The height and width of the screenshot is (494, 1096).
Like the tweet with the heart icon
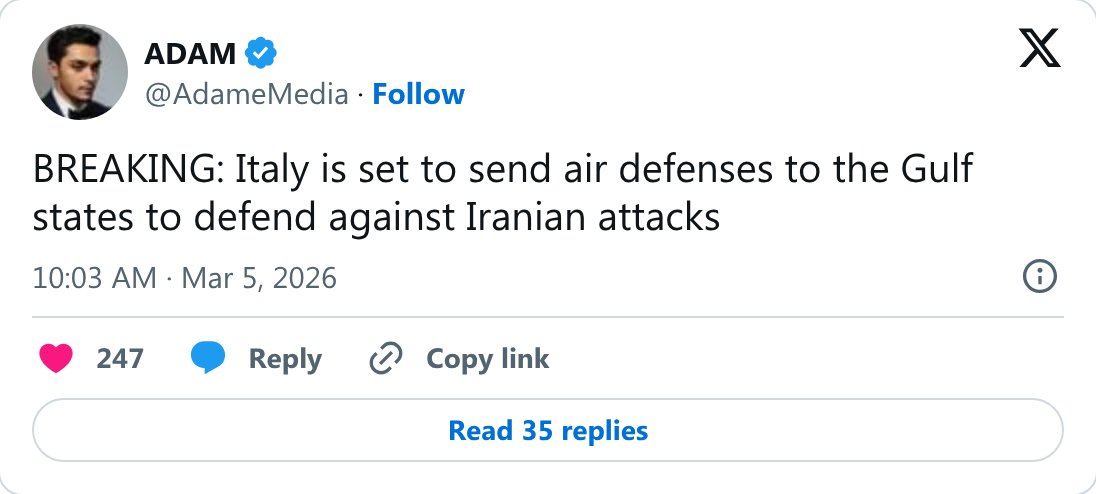tap(56, 358)
